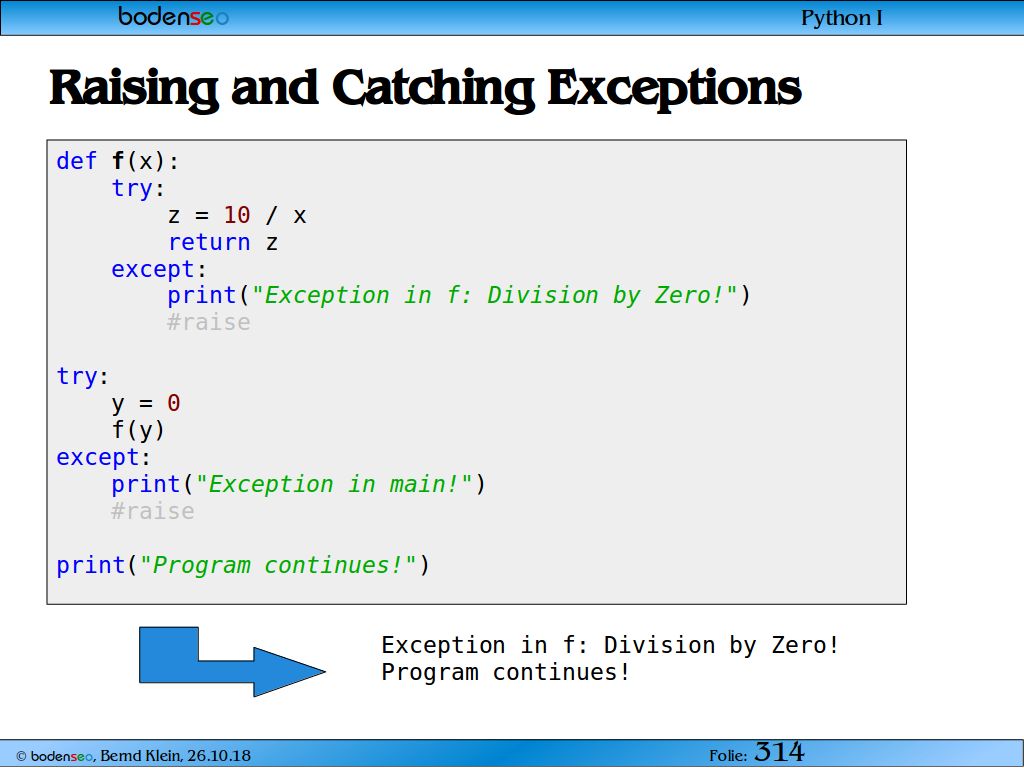Click the bodenseo logo in the header
This screenshot has height=768, width=1024.
pyautogui.click(x=173, y=16)
